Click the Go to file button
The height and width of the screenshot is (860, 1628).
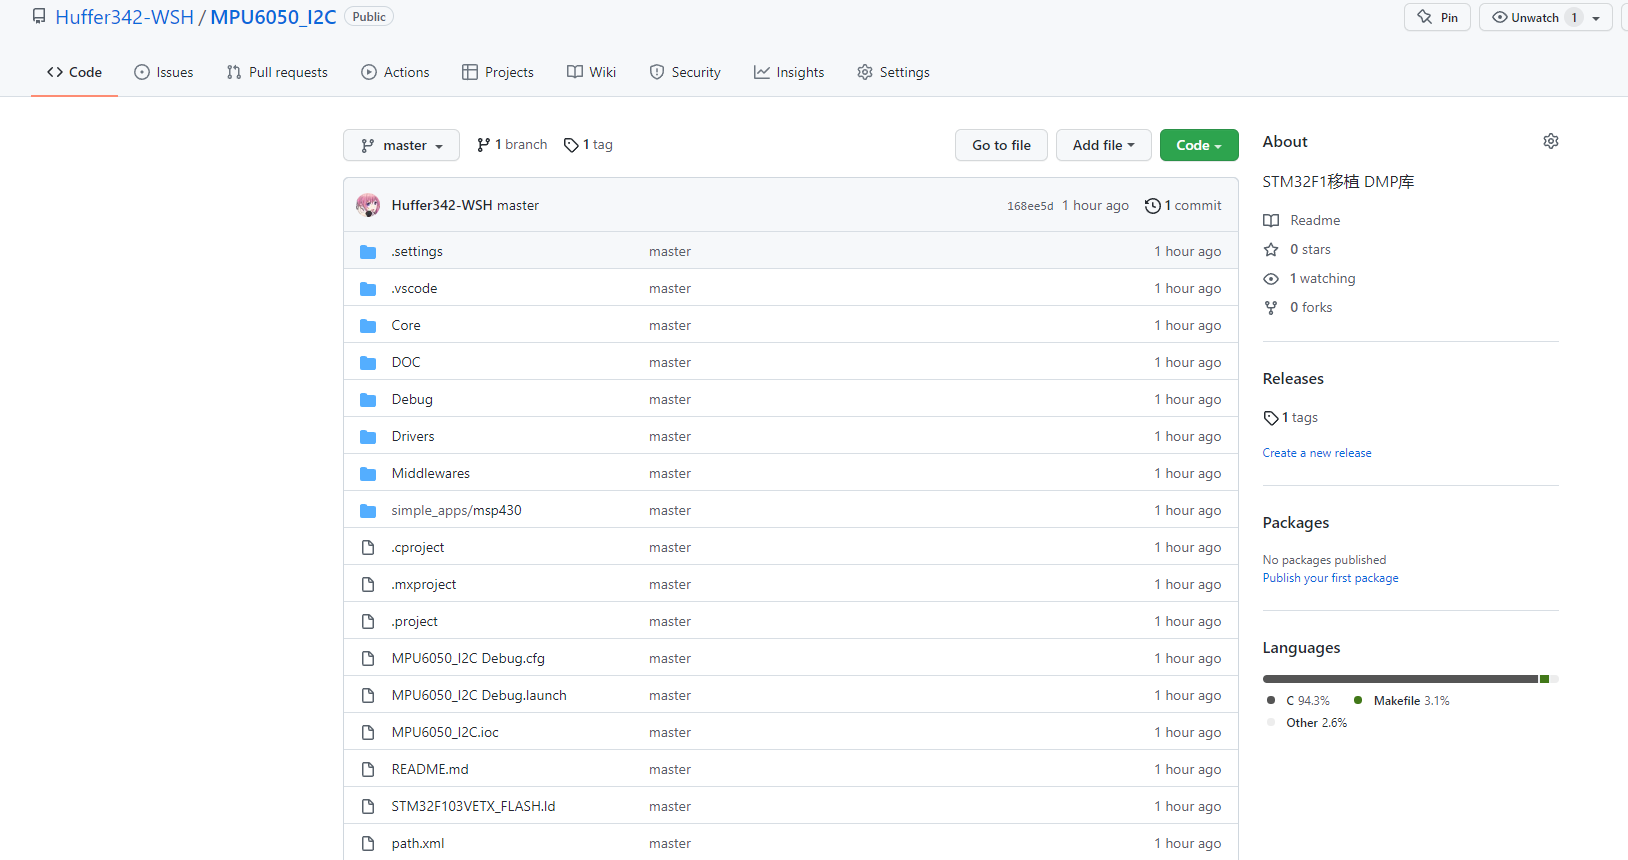1001,145
